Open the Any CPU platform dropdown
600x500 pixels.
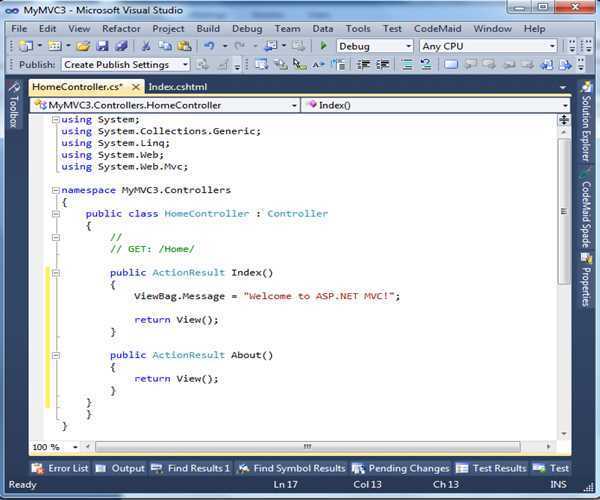488,46
